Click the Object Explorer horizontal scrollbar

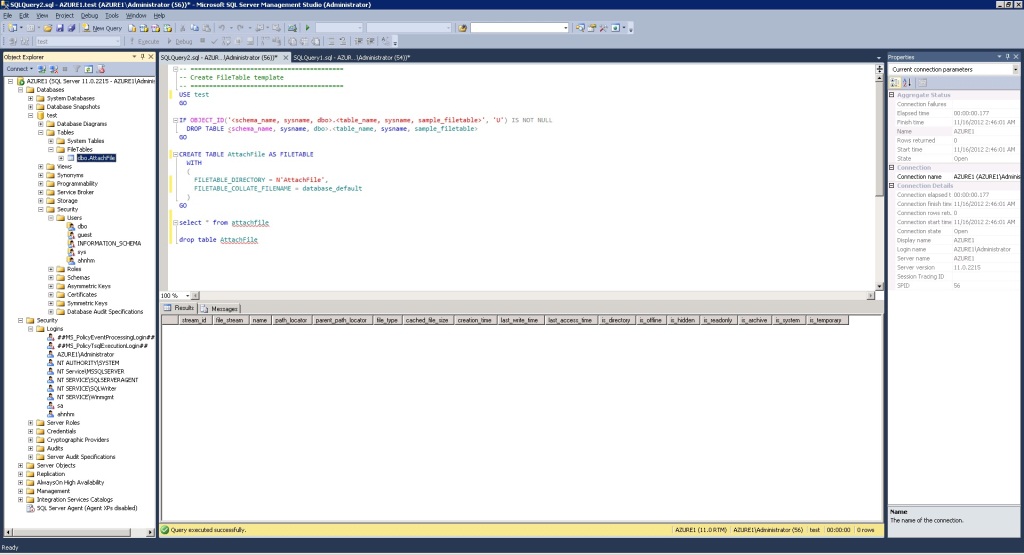point(77,532)
